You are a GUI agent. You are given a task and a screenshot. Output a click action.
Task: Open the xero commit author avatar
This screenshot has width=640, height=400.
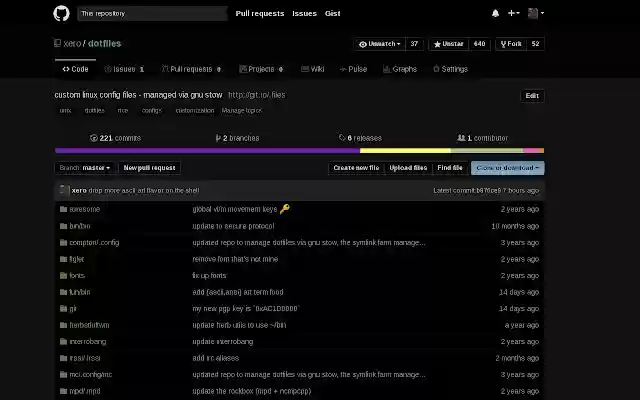pos(64,190)
